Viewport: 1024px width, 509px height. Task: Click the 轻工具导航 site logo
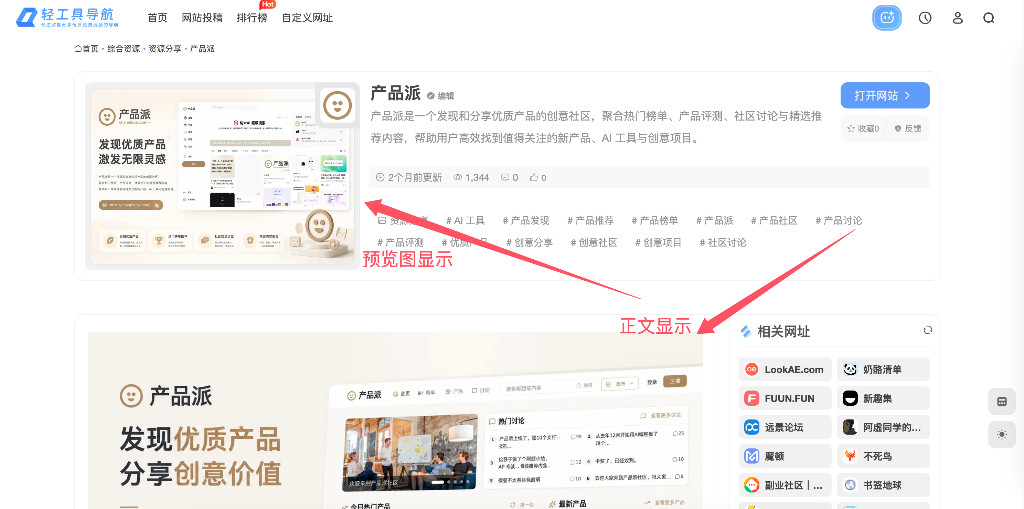tap(67, 18)
